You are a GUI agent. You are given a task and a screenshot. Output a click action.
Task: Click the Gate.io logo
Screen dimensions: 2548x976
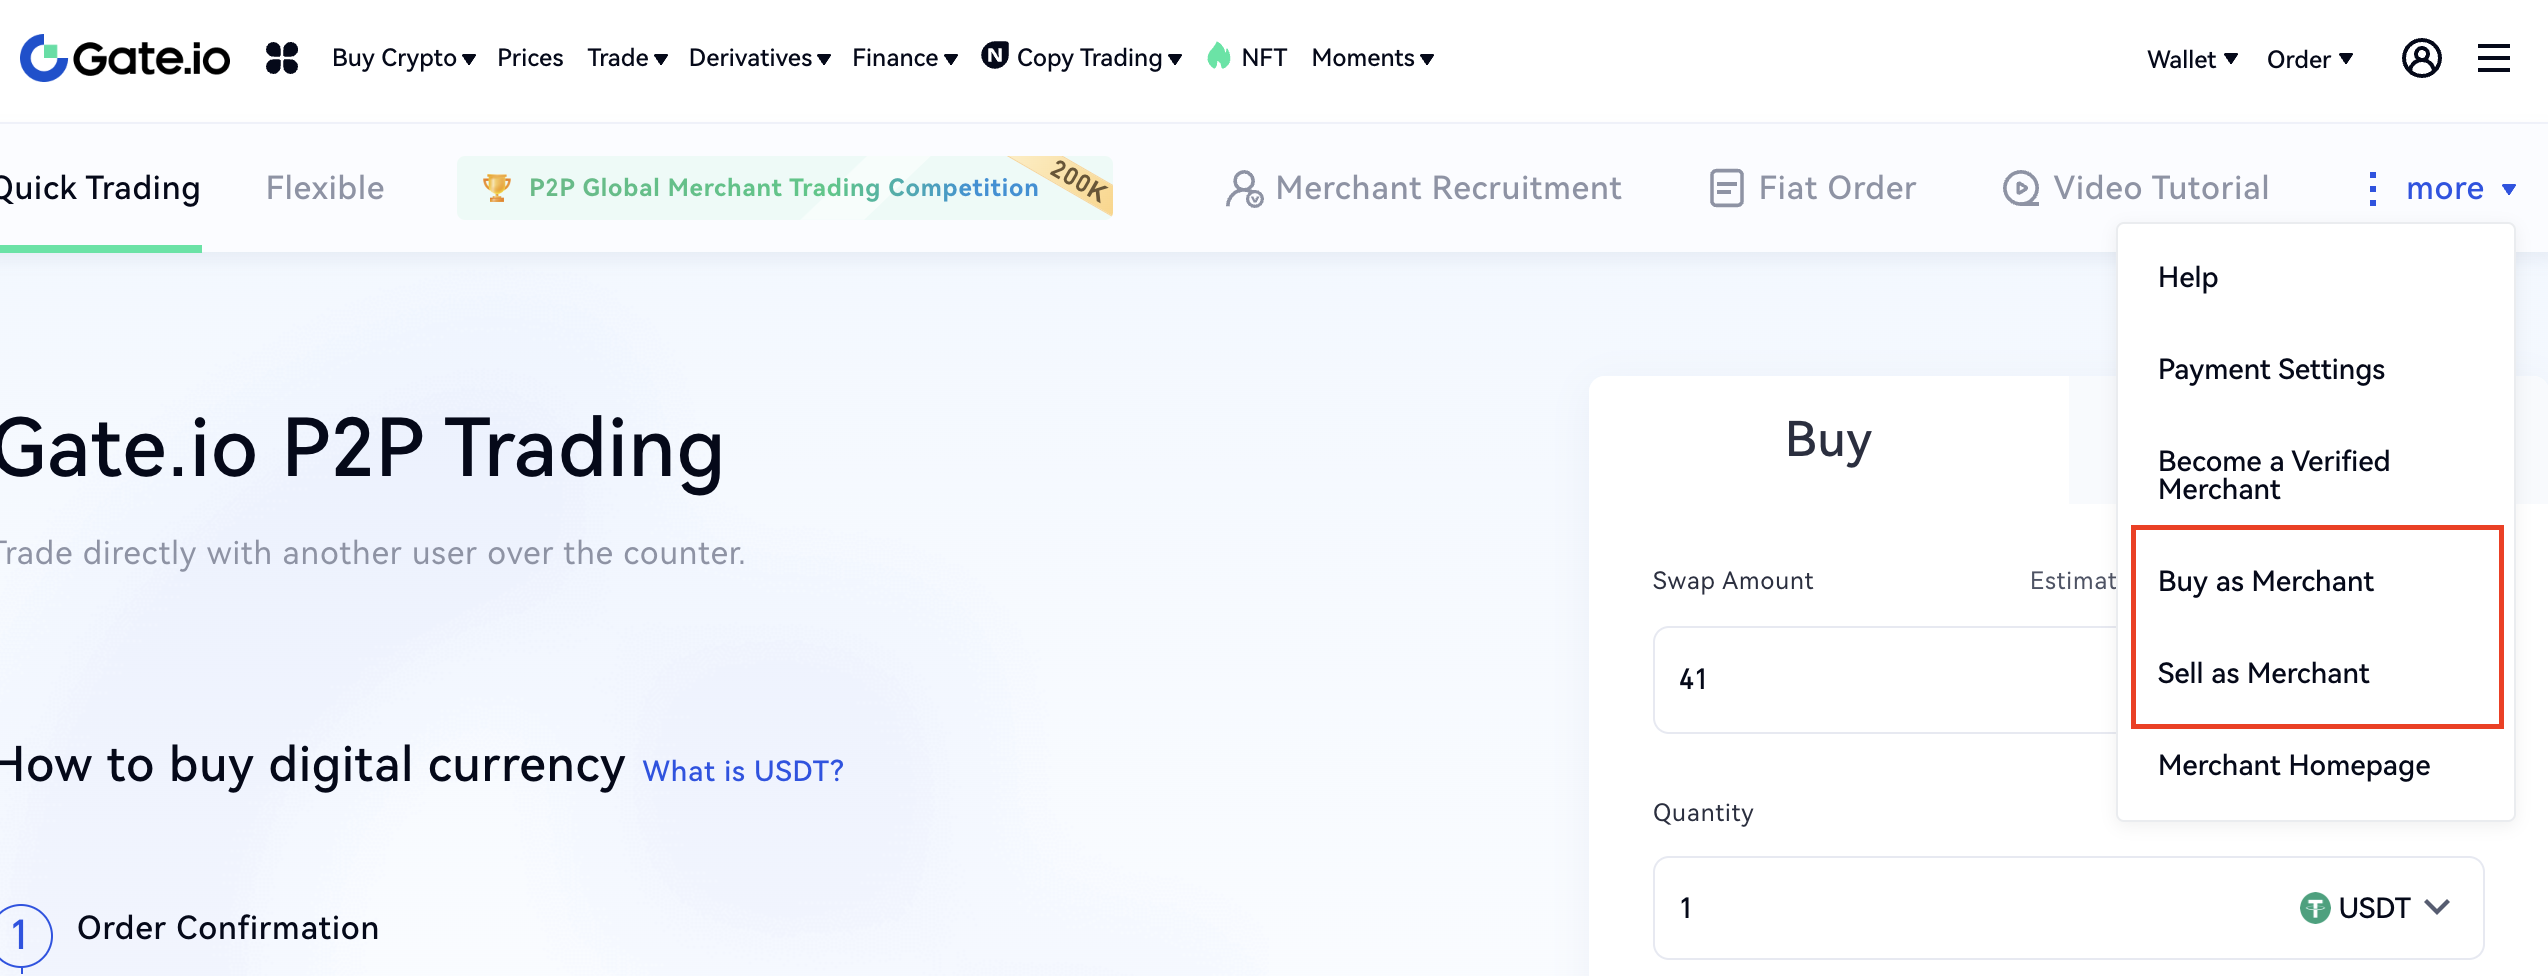[x=126, y=58]
